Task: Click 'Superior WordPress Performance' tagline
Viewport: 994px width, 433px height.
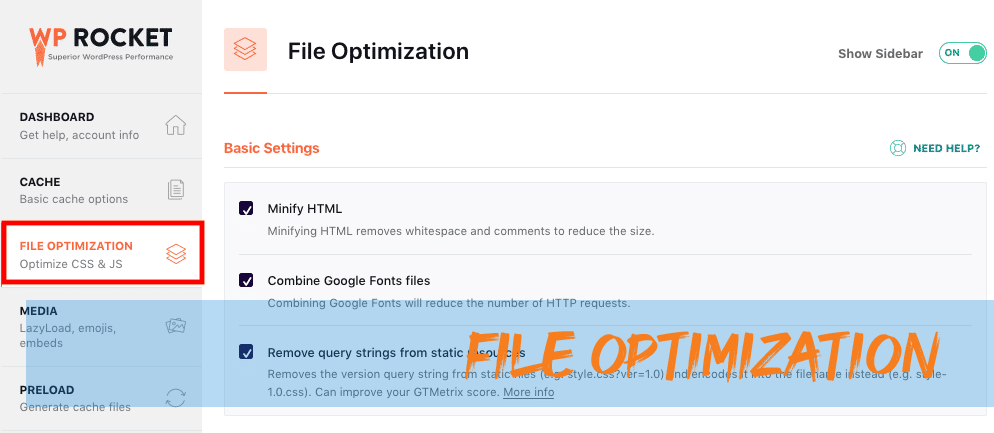Action: (109, 57)
